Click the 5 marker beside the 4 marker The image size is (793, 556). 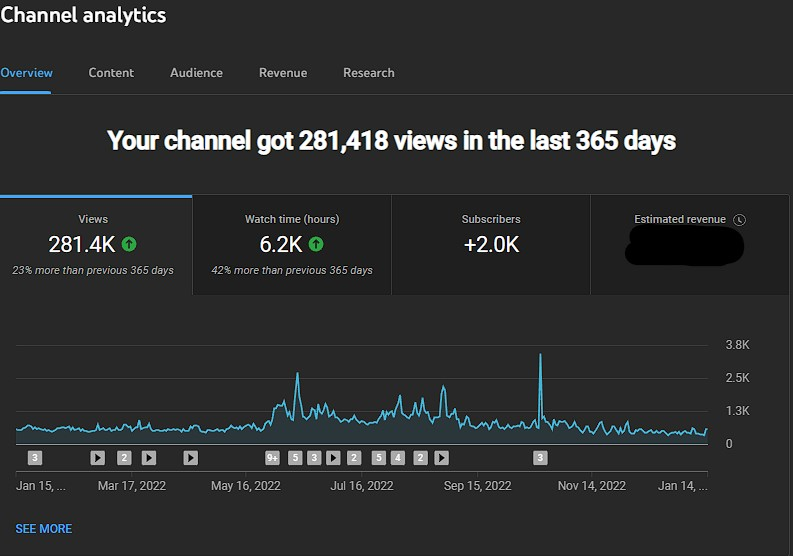(378, 458)
